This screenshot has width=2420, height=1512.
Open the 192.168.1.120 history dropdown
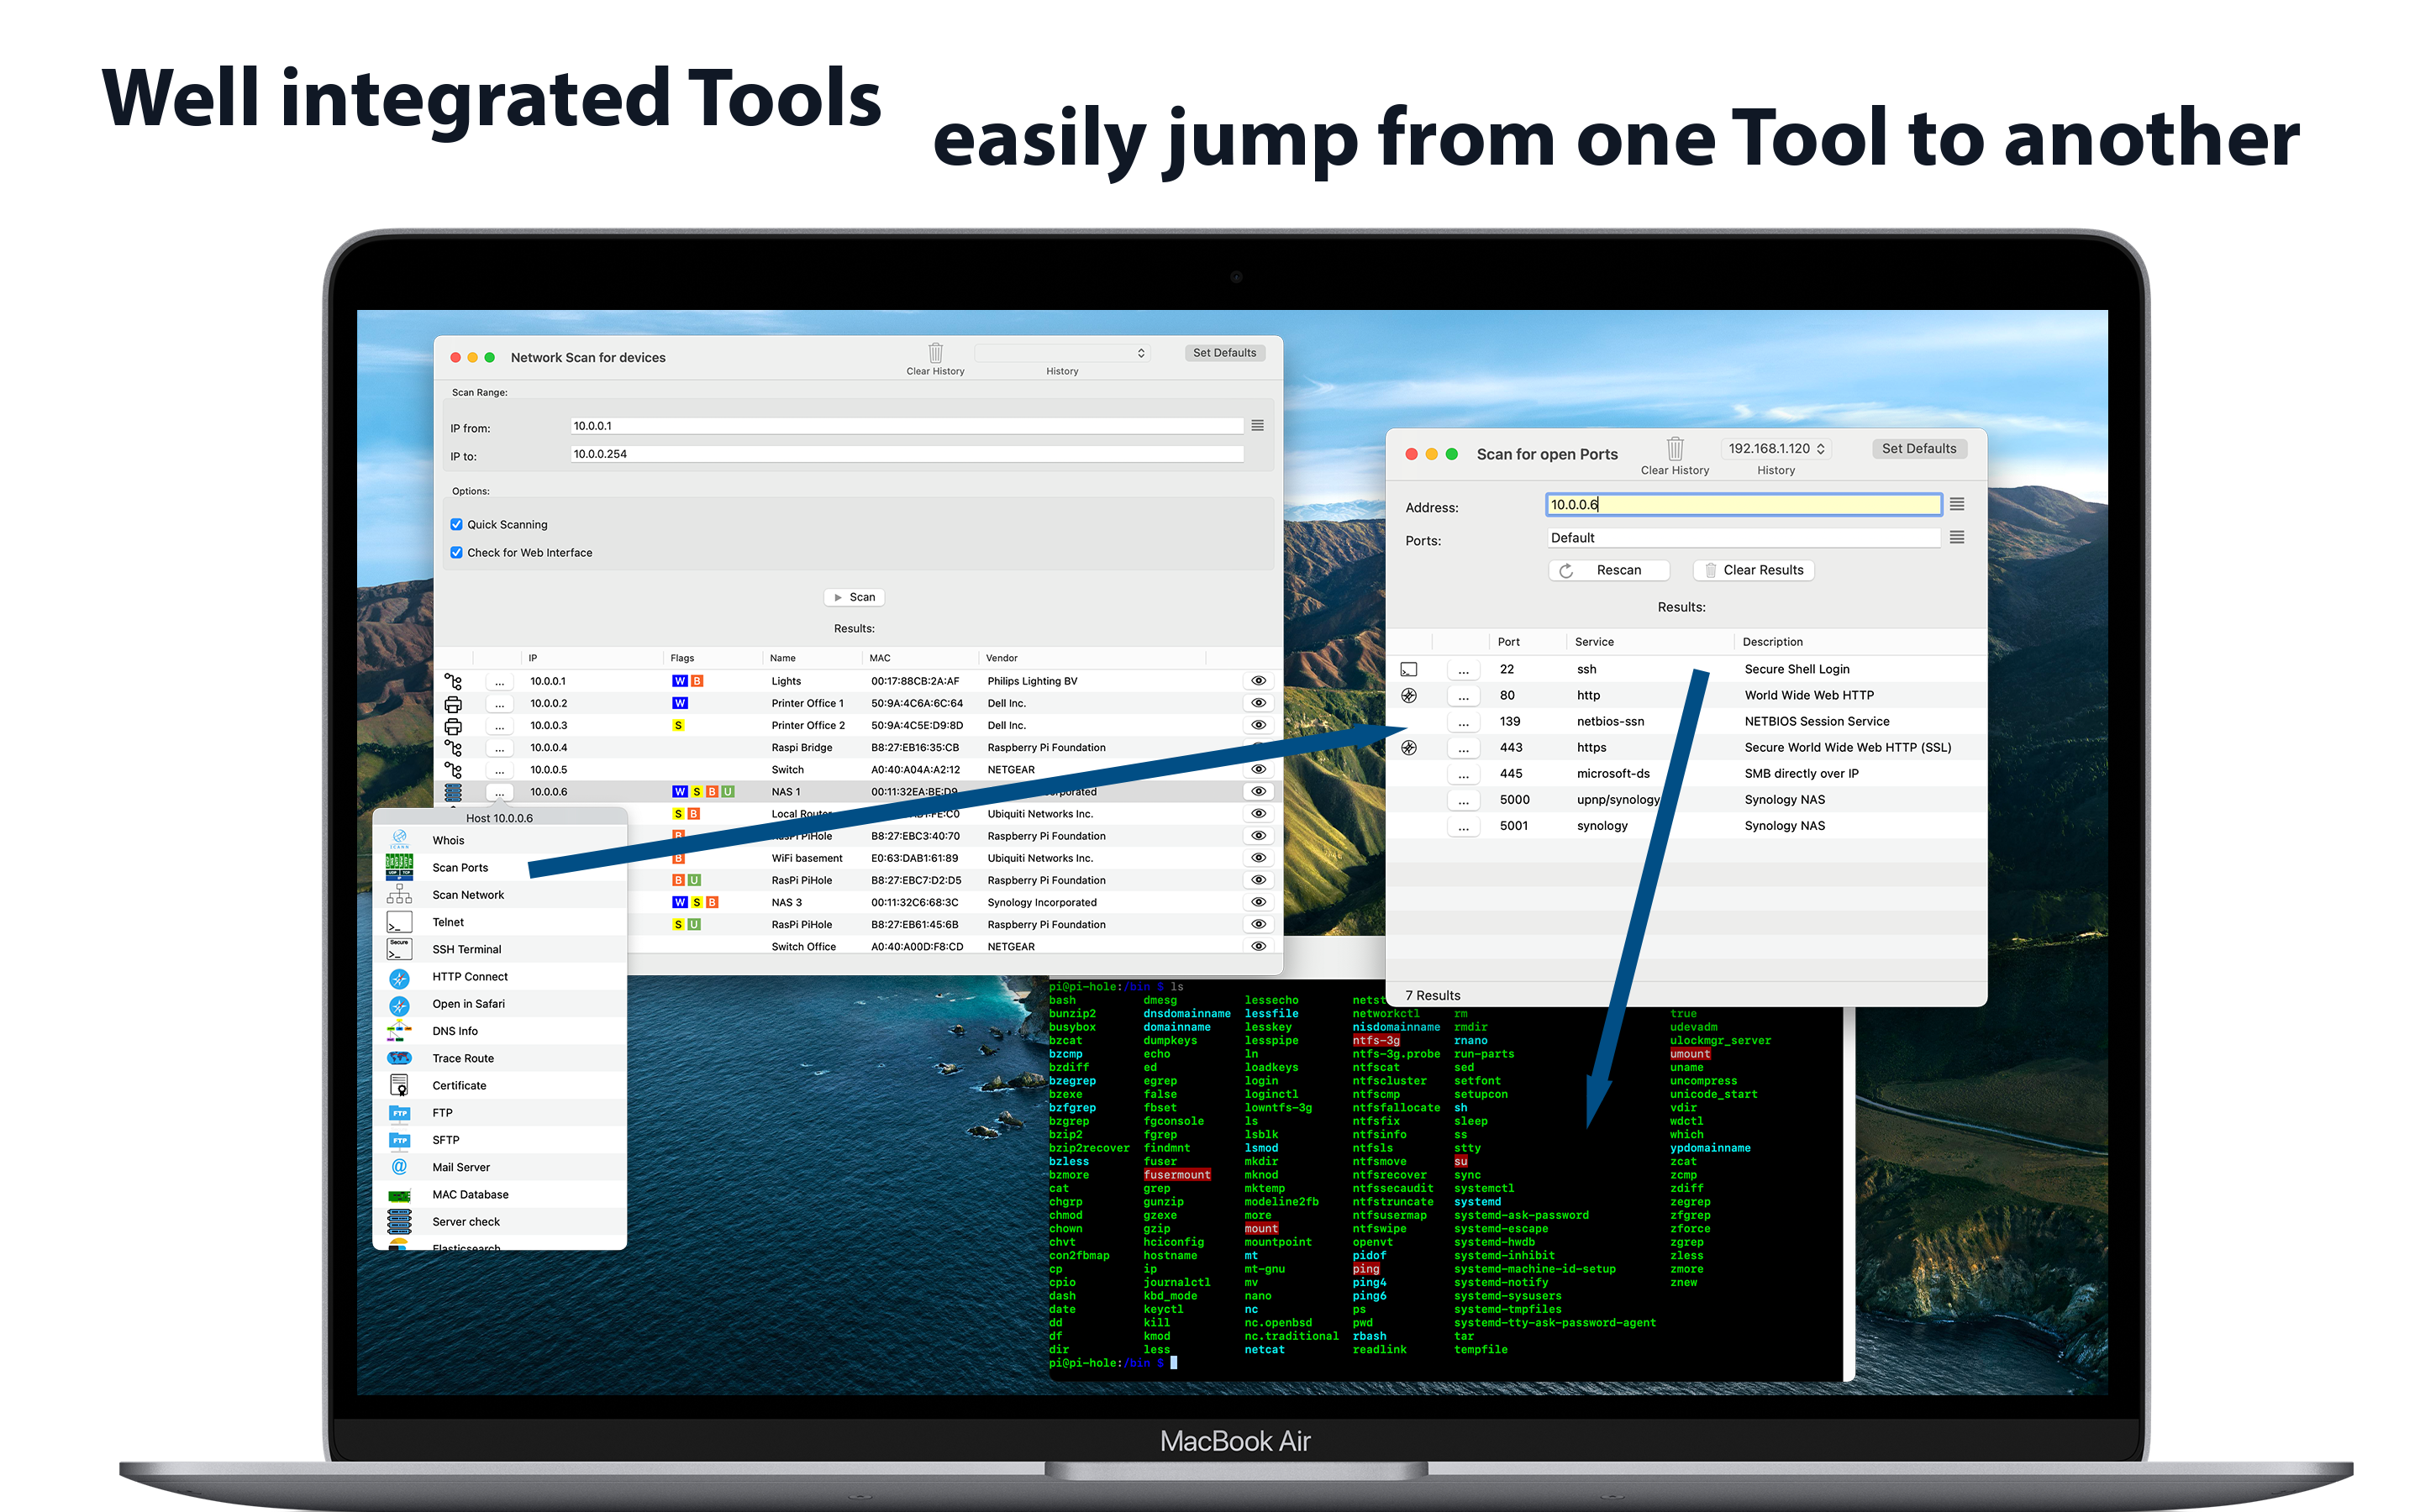1776,449
